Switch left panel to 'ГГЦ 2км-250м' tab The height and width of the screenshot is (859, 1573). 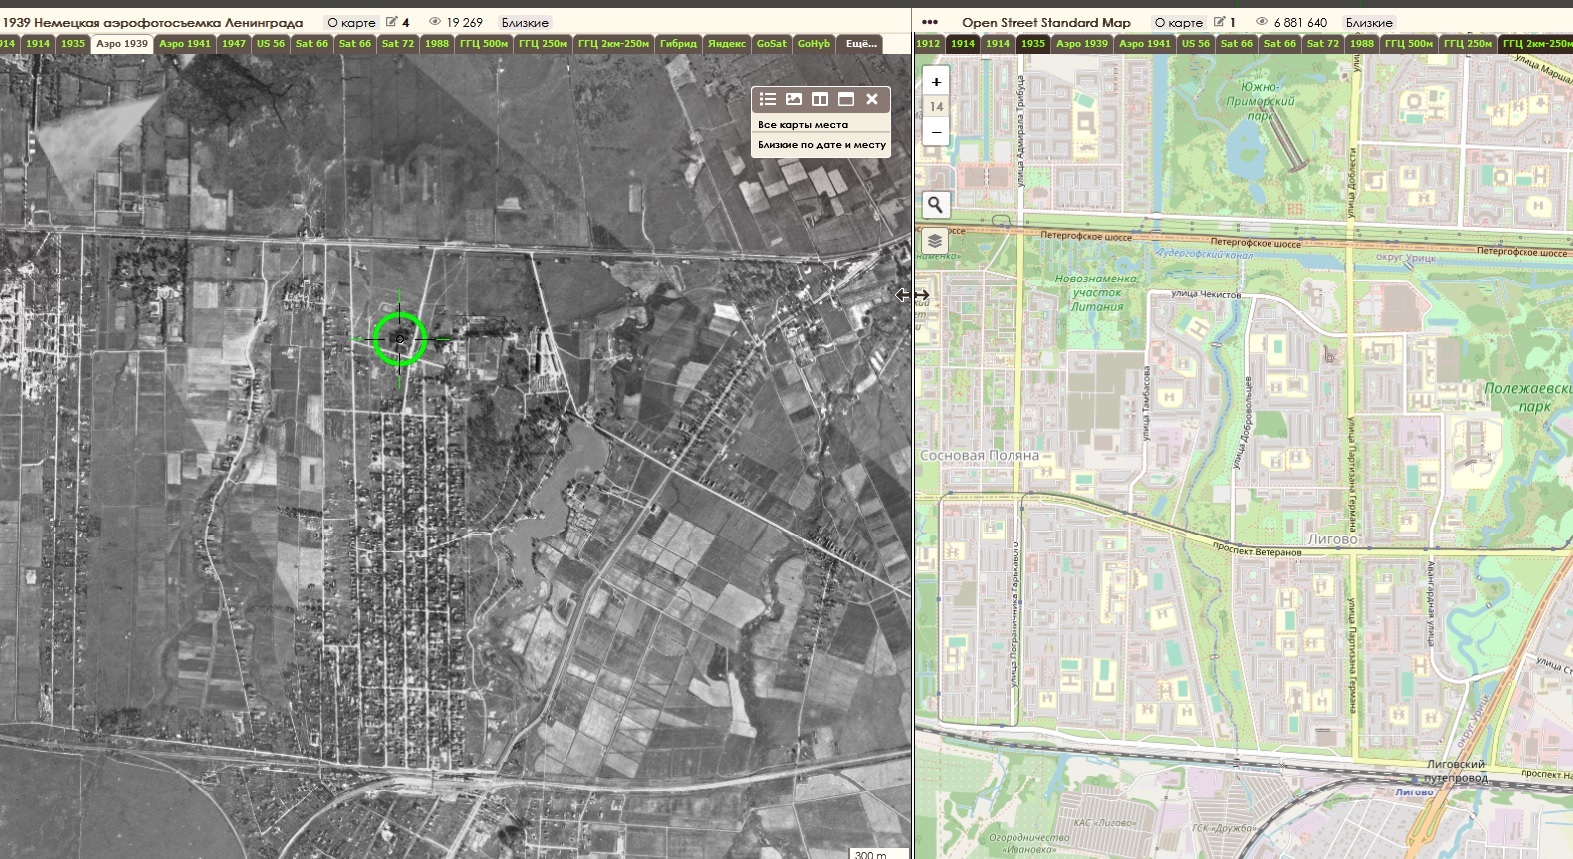[x=613, y=44]
